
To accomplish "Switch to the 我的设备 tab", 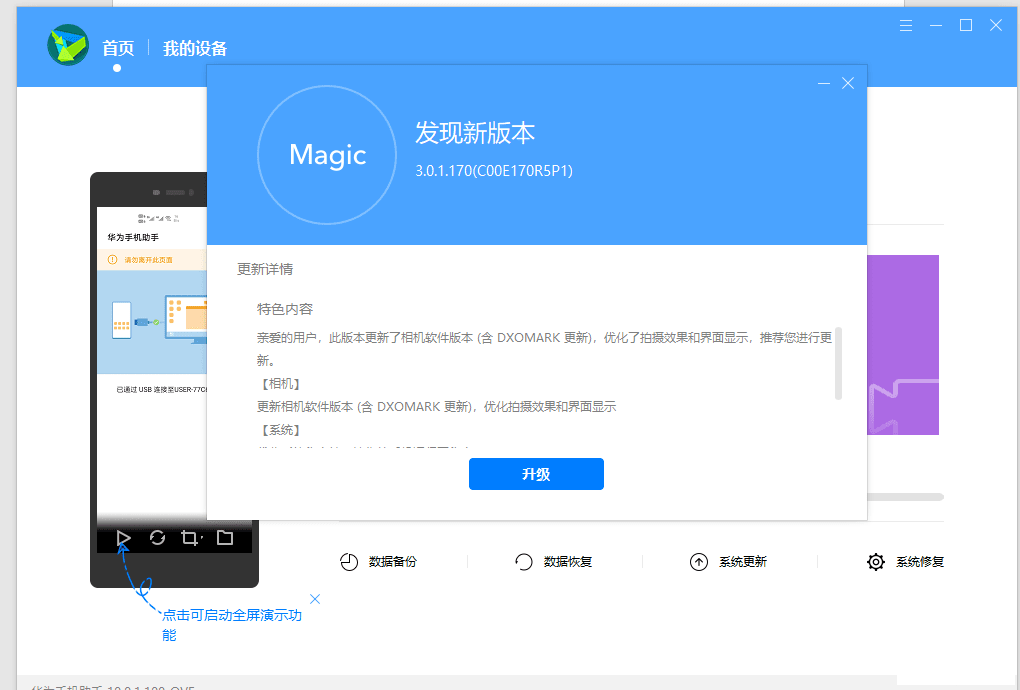I will 195,48.
